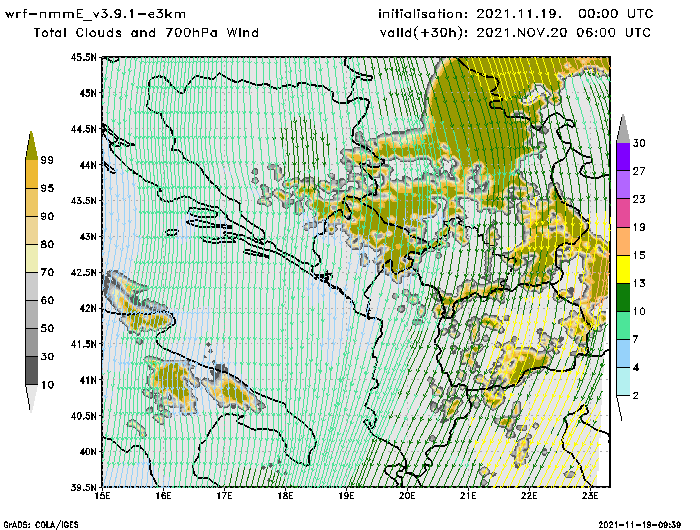This screenshot has height=530, width=700.
Task: Click the 2-4 pale cyan wind swatch
Action: (x=623, y=381)
